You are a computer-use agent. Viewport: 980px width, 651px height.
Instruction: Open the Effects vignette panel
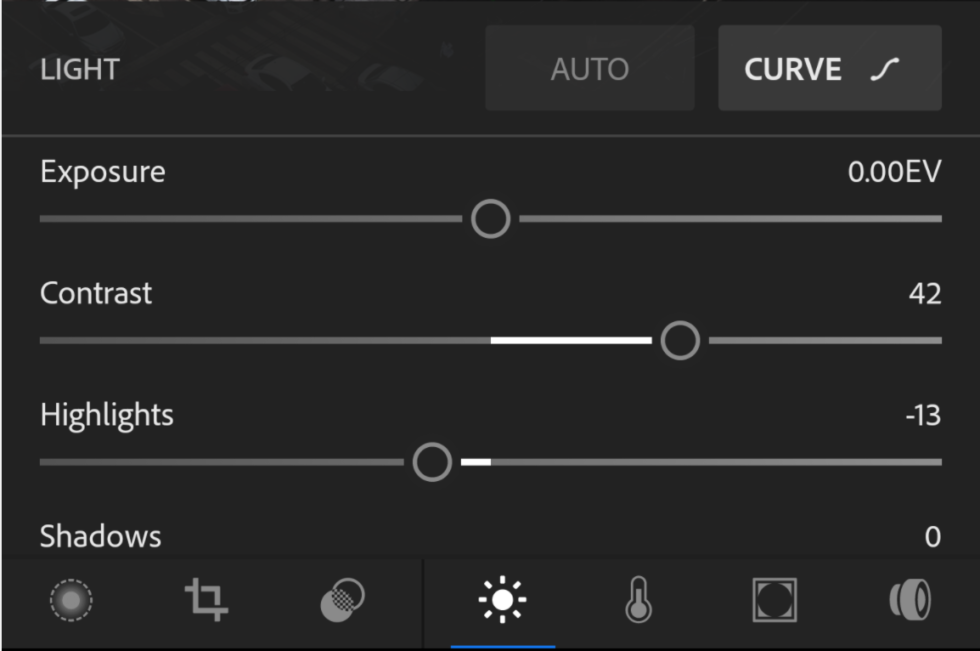click(774, 600)
